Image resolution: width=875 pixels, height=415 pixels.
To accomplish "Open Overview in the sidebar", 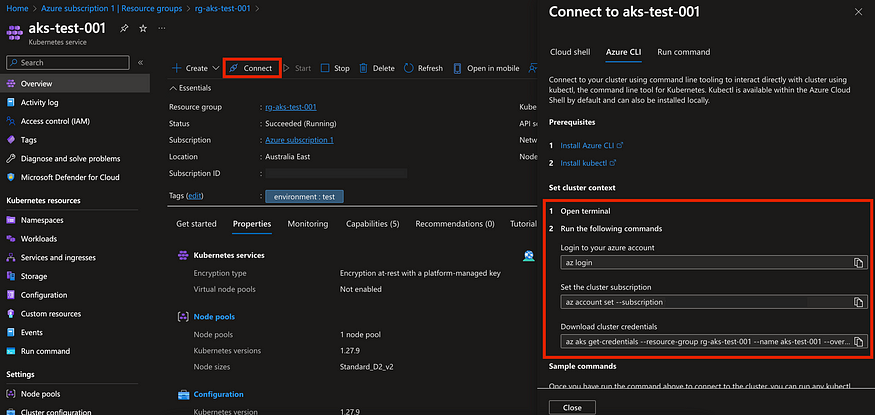I will click(75, 84).
